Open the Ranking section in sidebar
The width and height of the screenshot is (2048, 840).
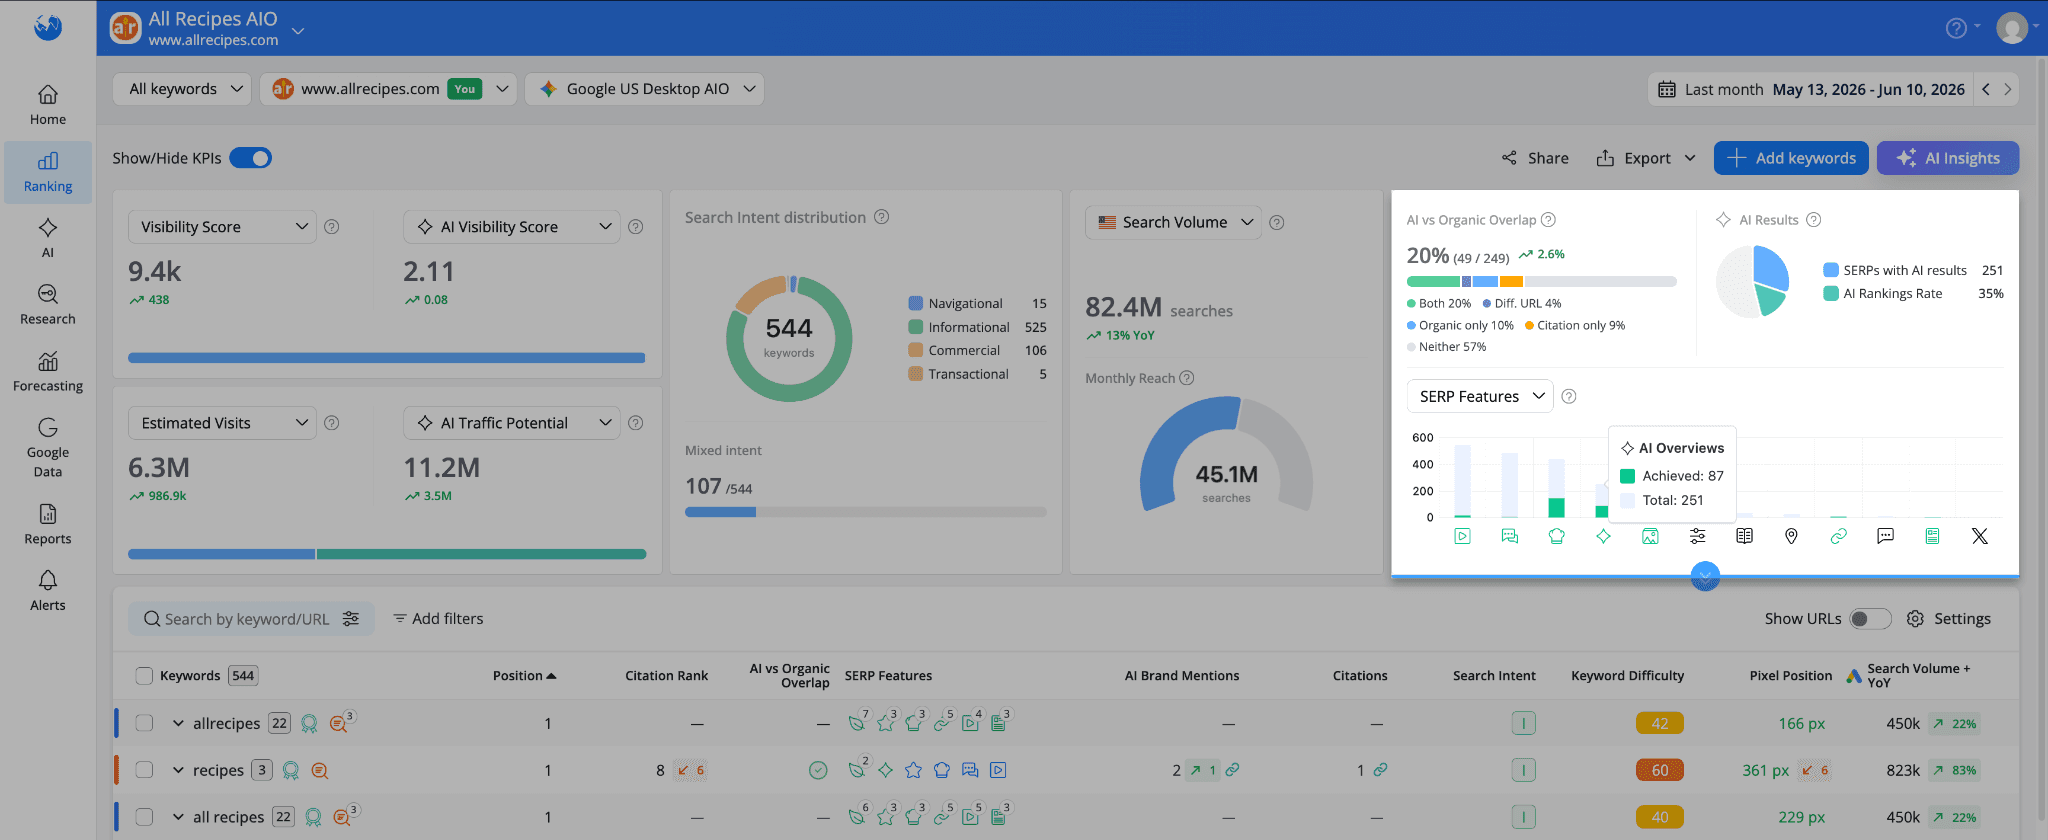click(x=47, y=172)
